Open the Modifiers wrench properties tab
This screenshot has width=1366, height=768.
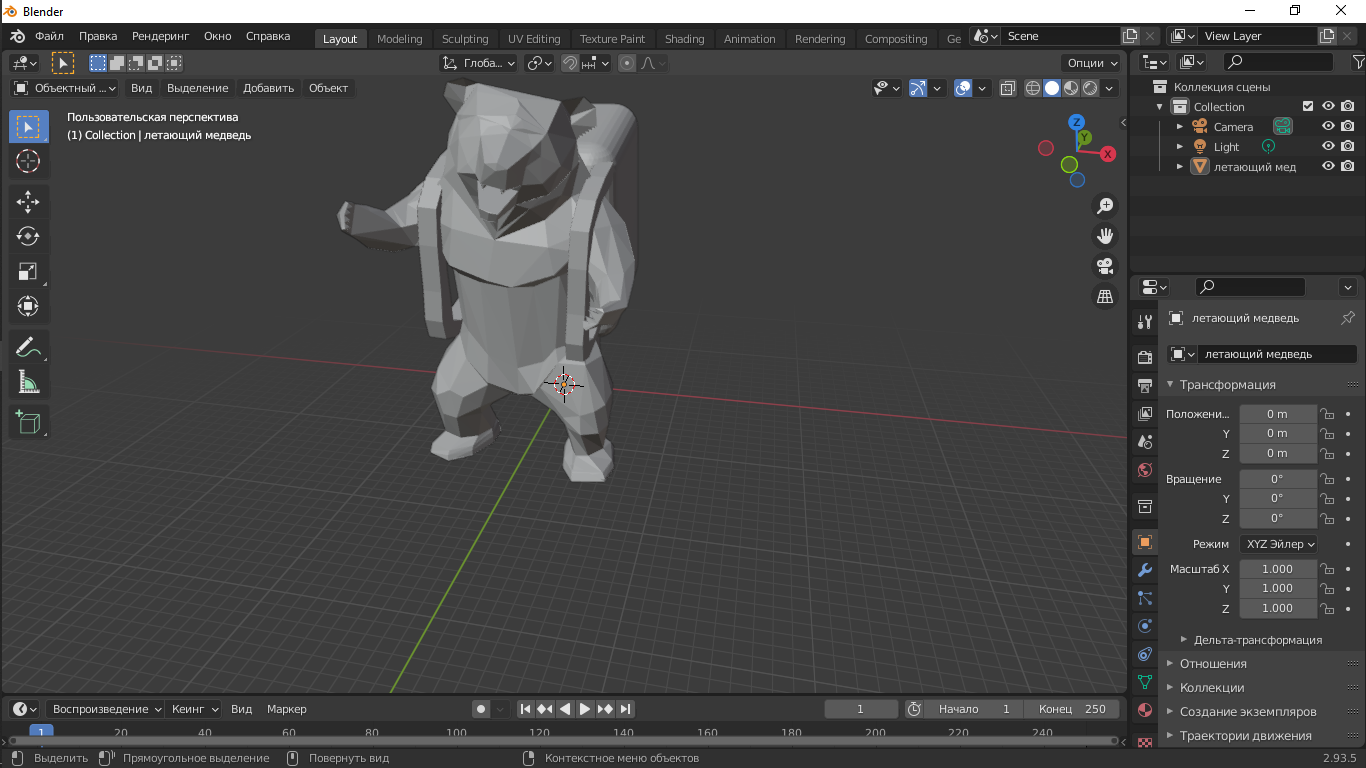click(x=1145, y=570)
